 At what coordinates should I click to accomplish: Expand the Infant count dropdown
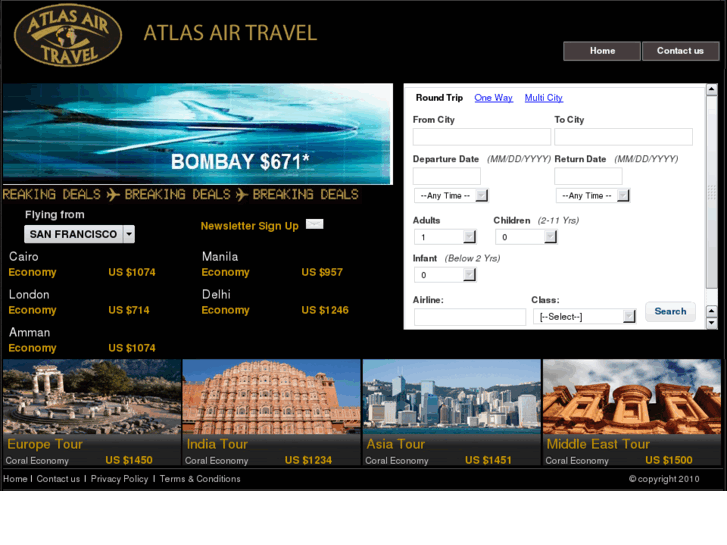(445, 275)
